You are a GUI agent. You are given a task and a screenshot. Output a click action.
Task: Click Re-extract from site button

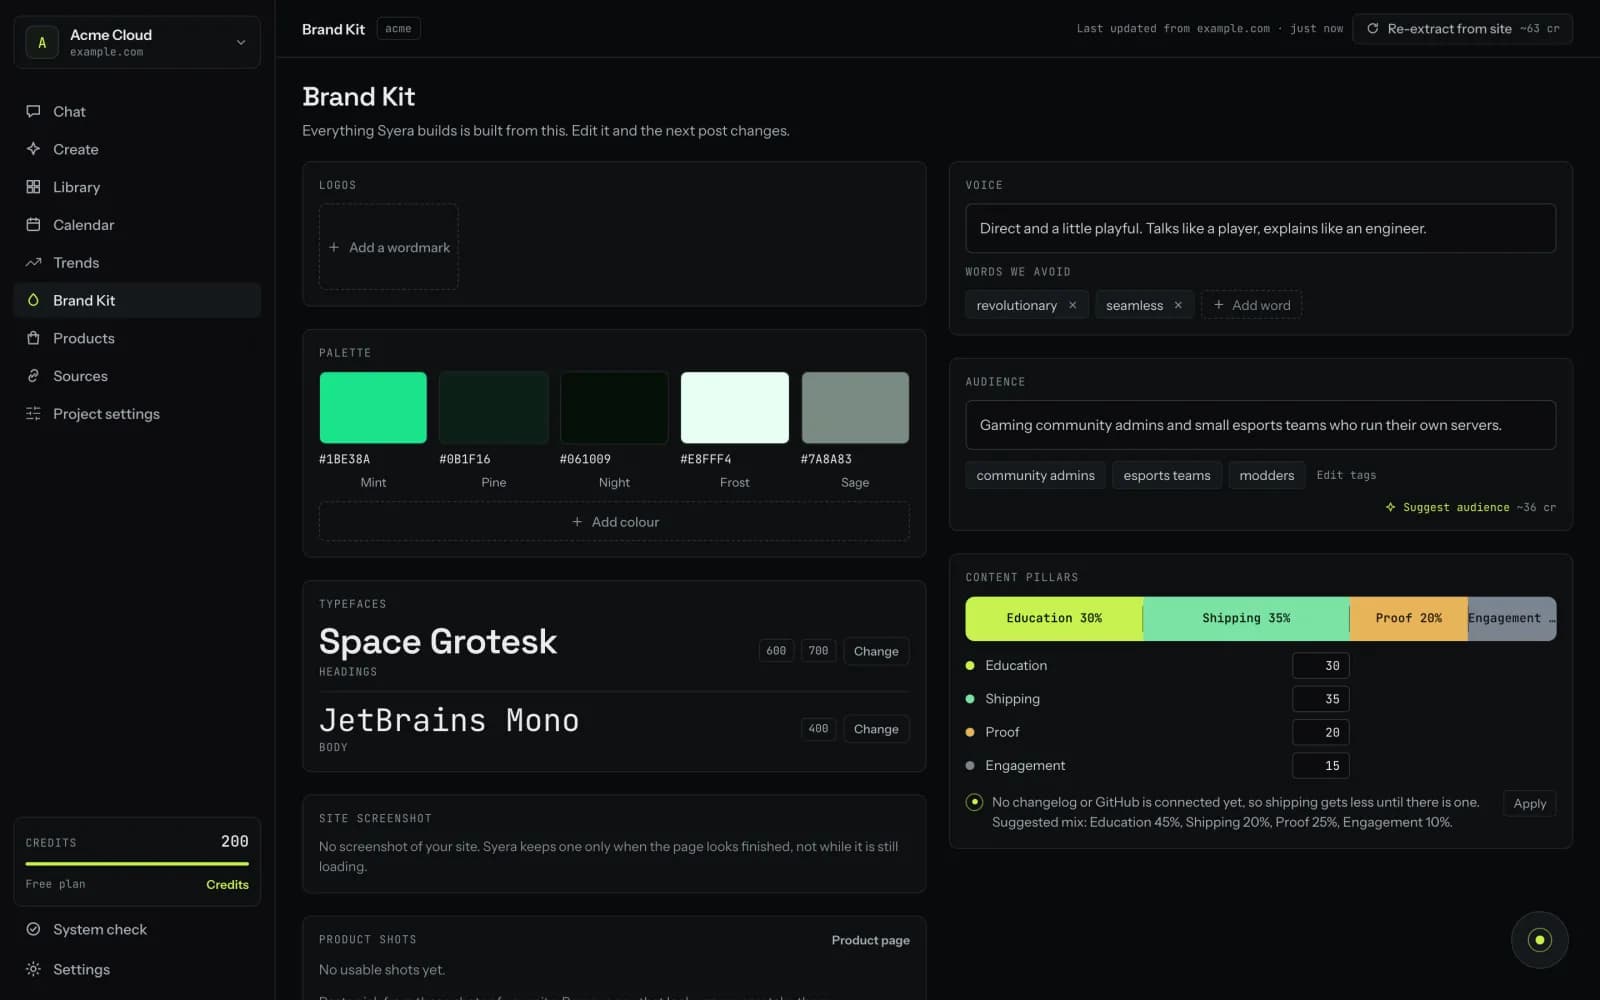1462,29
